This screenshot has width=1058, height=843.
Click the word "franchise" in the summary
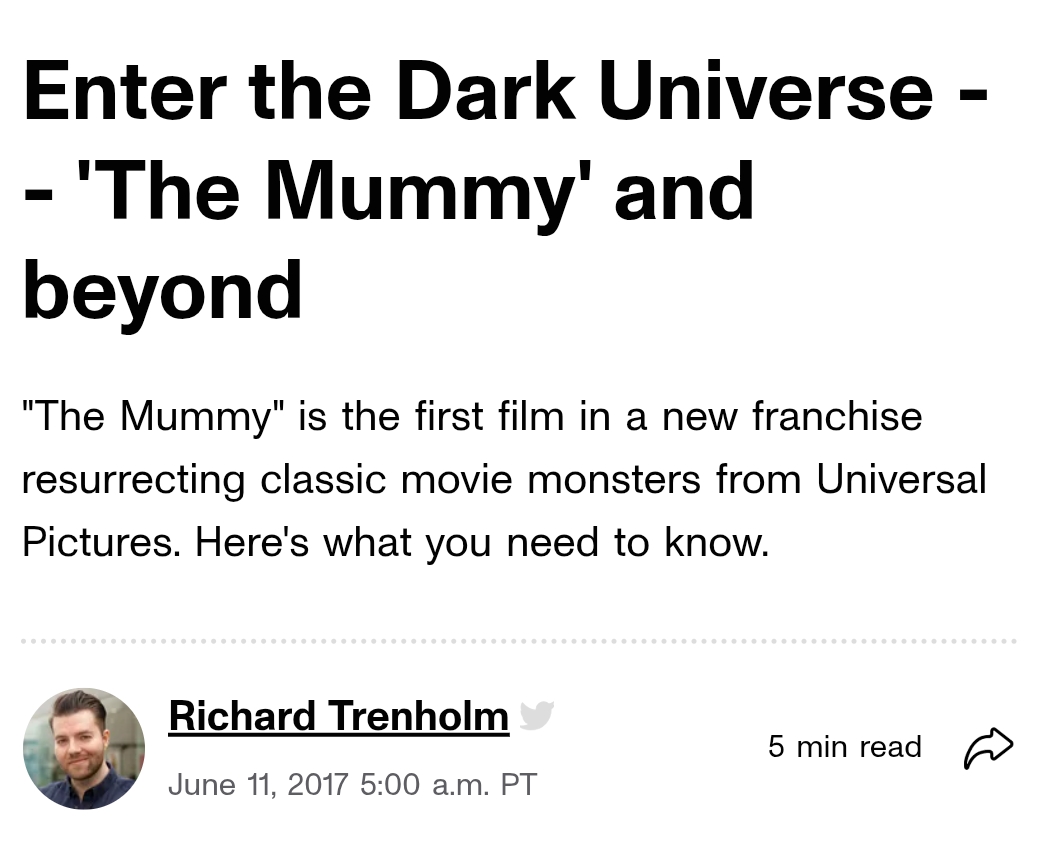click(836, 417)
